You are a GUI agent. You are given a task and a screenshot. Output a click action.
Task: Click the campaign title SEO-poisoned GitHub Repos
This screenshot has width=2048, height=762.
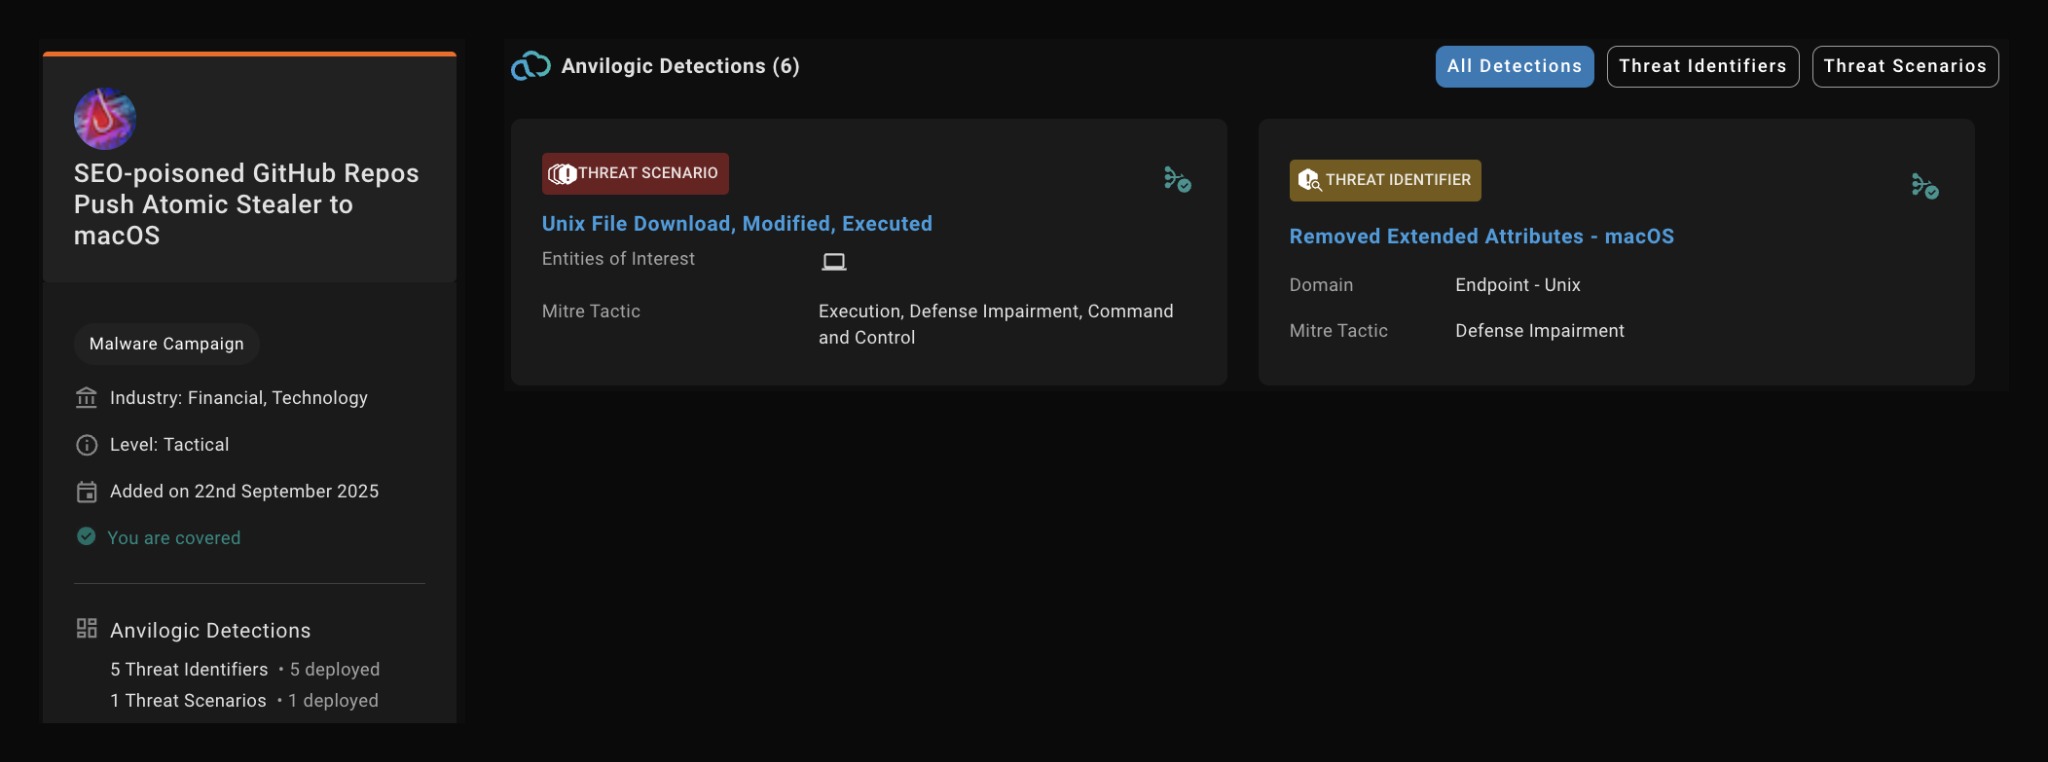[246, 204]
